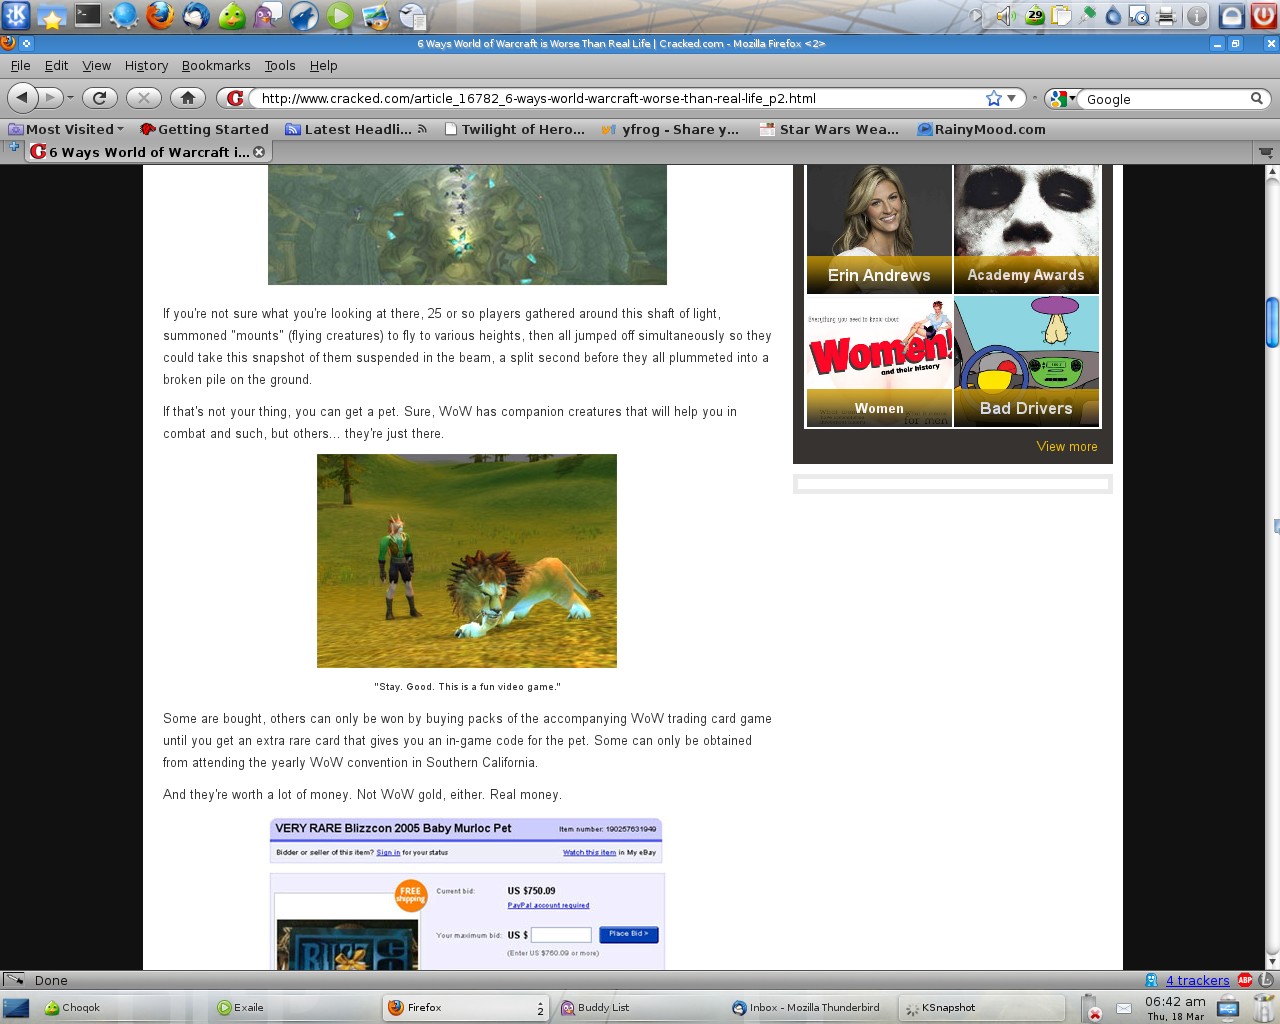Click the View more link
This screenshot has width=1280, height=1024.
tap(1066, 446)
